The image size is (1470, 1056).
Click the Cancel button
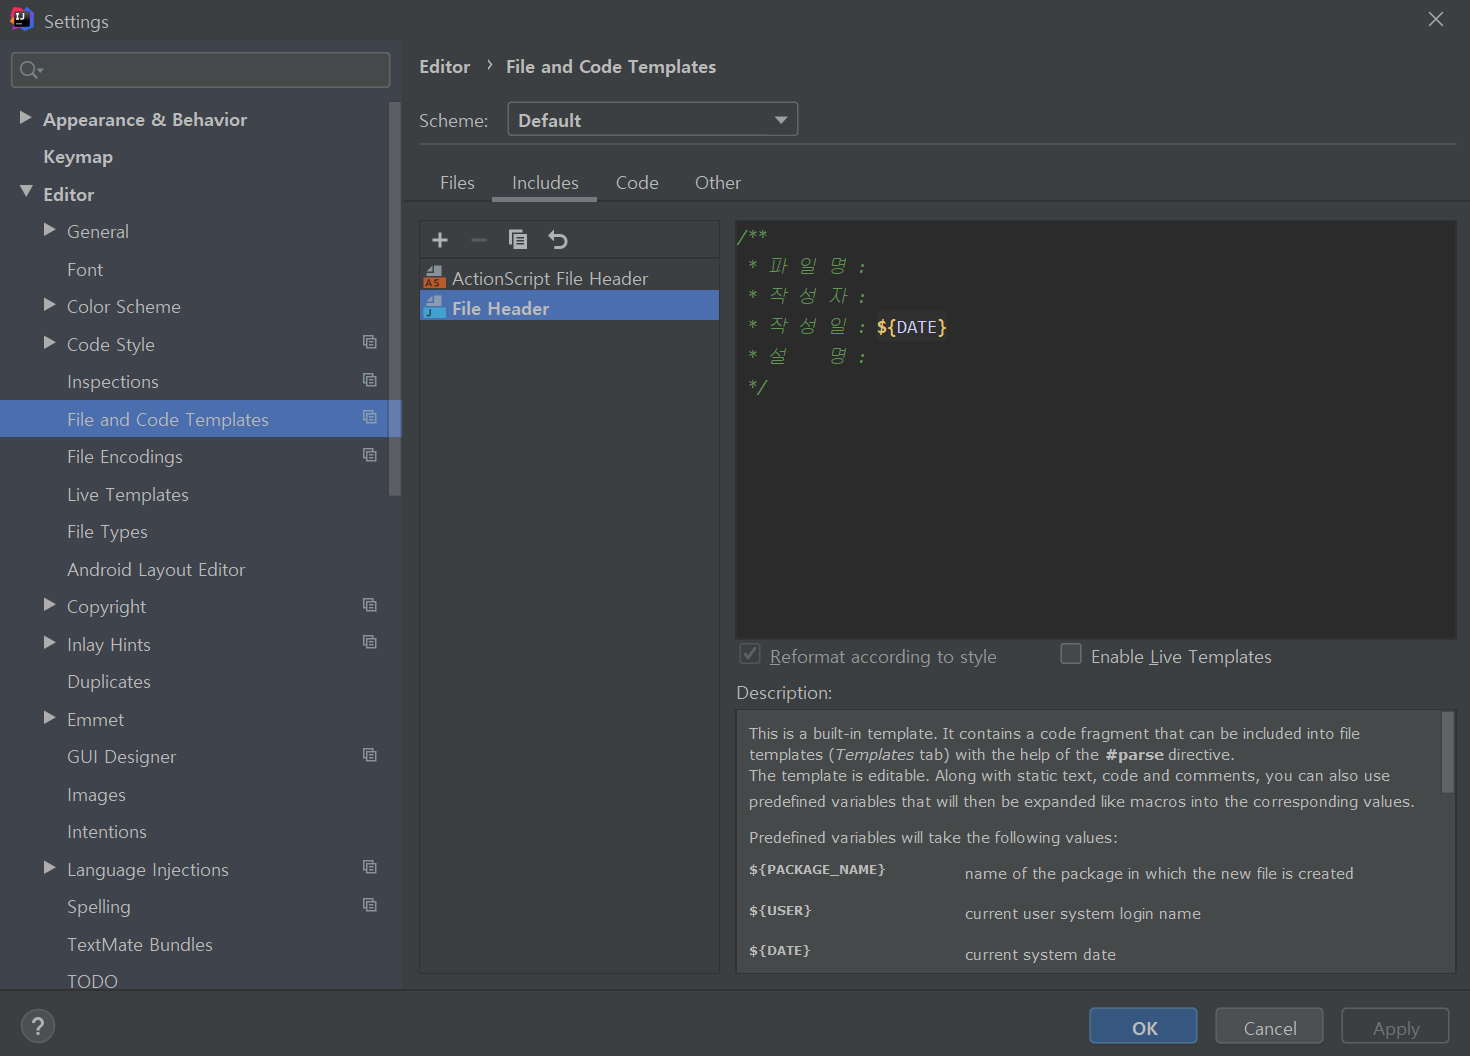pos(1269,1026)
